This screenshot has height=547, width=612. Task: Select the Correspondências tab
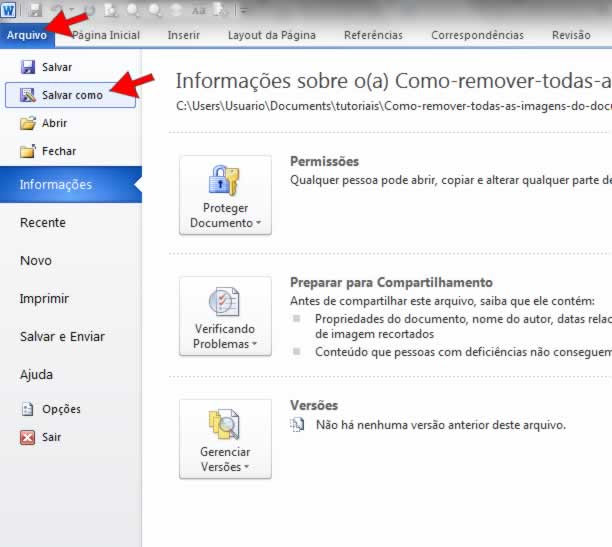[477, 35]
